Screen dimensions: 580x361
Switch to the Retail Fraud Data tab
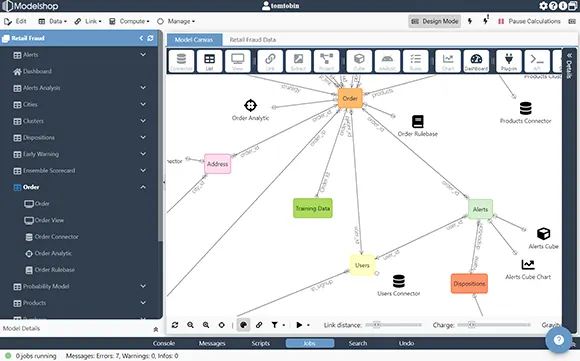pos(253,40)
